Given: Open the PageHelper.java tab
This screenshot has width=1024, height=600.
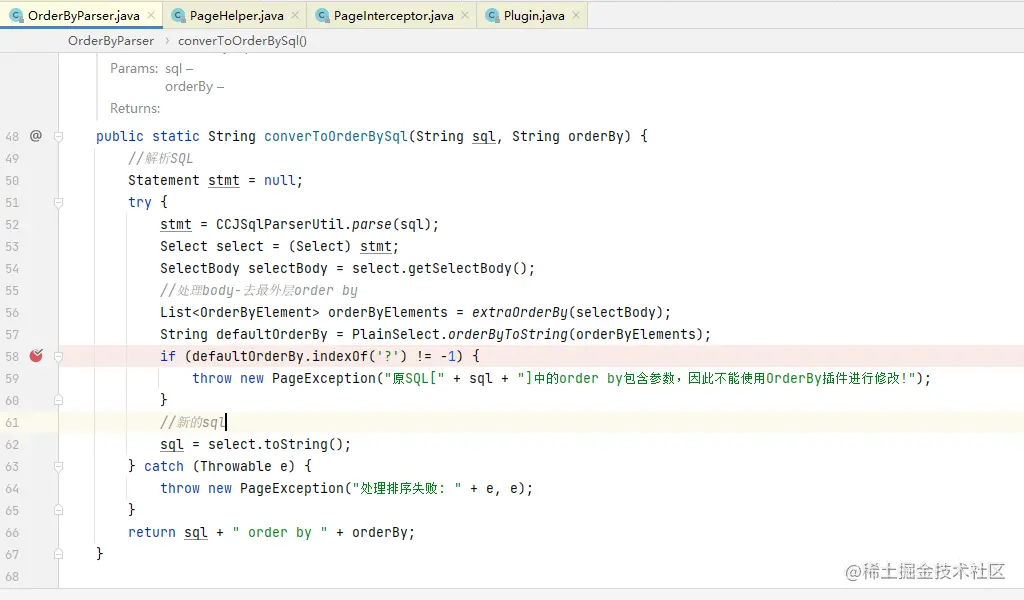Looking at the screenshot, I should pos(236,16).
